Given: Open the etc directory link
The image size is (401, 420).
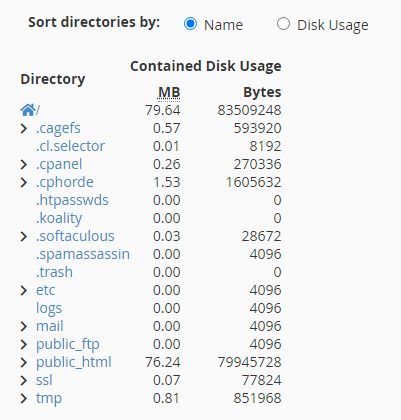Looking at the screenshot, I should point(46,290).
